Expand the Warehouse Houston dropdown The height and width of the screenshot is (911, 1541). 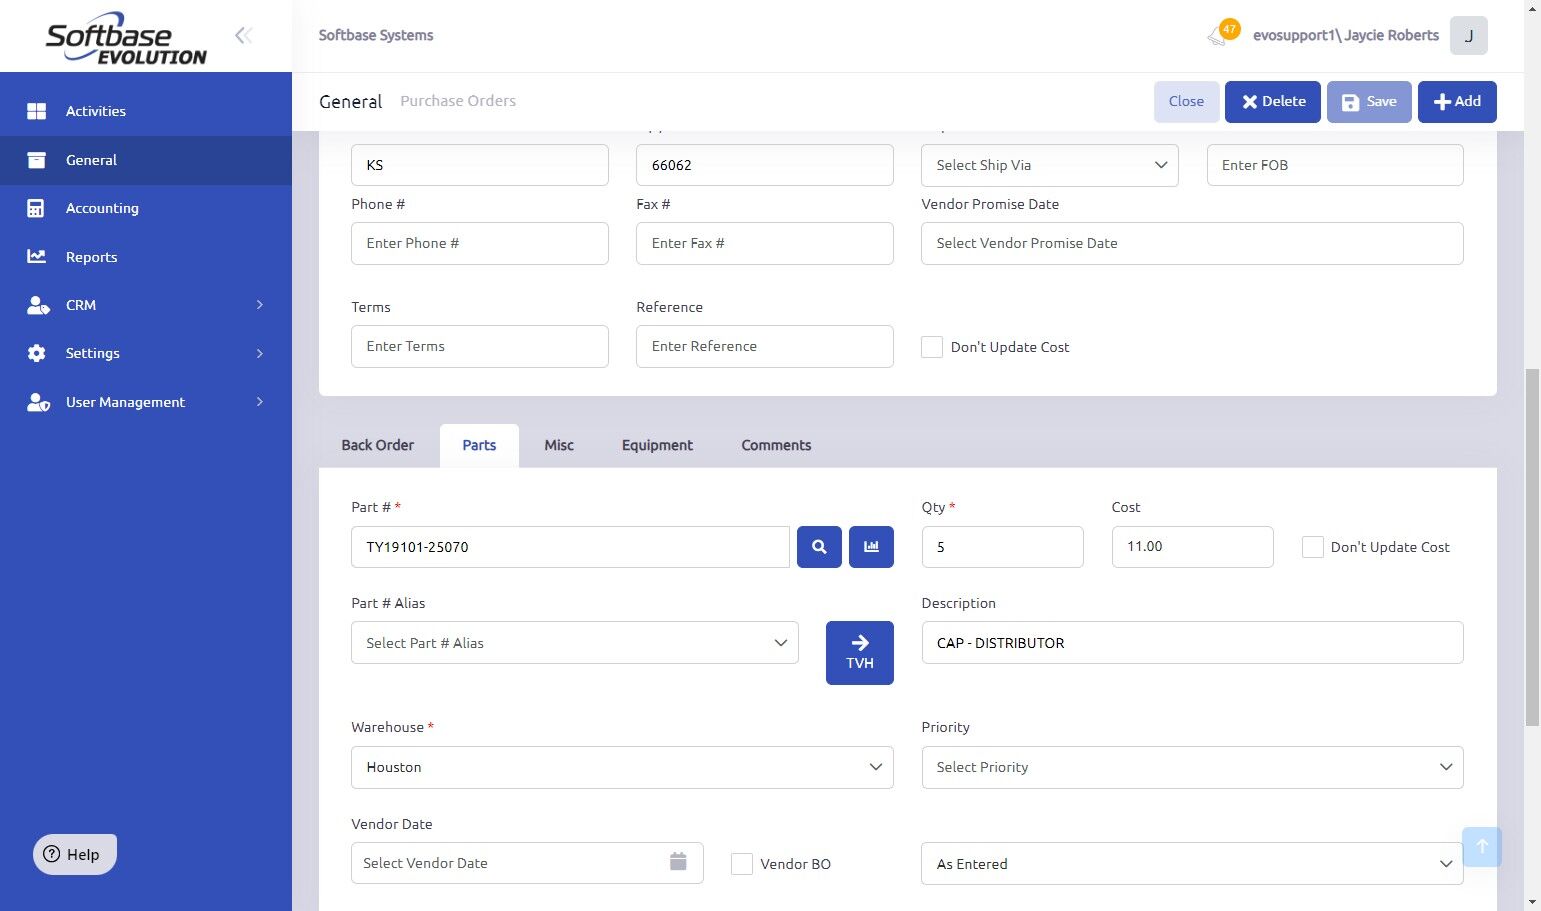click(622, 767)
